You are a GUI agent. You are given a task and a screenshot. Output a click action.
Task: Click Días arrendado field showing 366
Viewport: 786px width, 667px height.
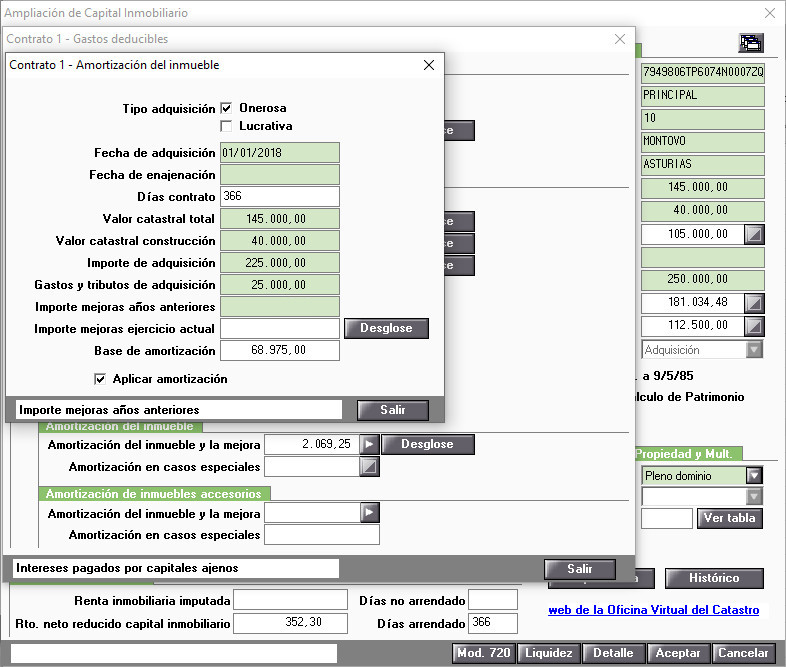pyautogui.click(x=493, y=623)
